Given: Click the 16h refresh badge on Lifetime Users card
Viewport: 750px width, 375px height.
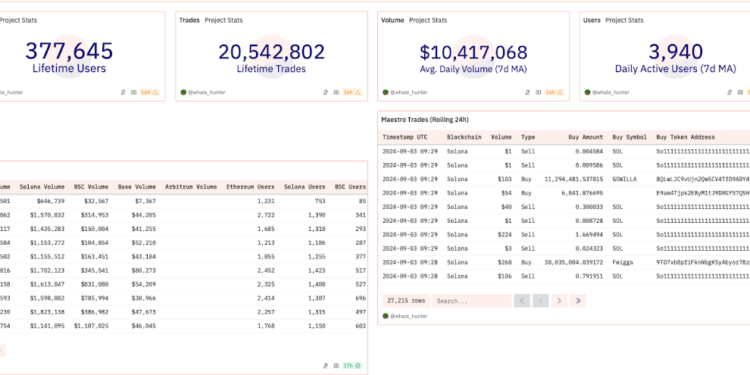Looking at the screenshot, I should click(150, 92).
